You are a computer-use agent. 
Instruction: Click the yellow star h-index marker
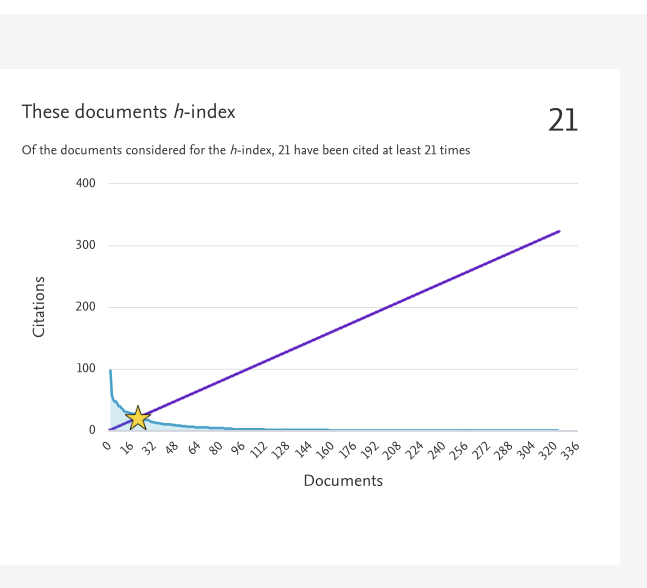coord(137,418)
